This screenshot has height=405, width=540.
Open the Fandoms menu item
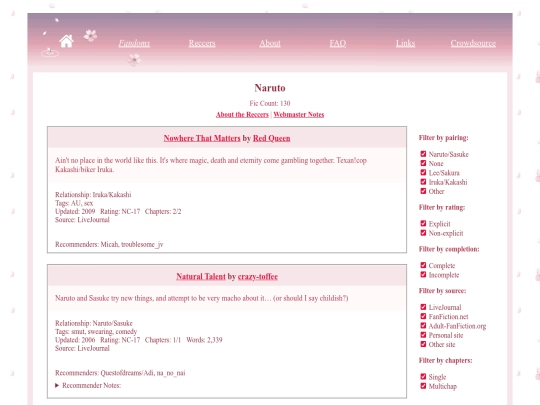click(134, 43)
